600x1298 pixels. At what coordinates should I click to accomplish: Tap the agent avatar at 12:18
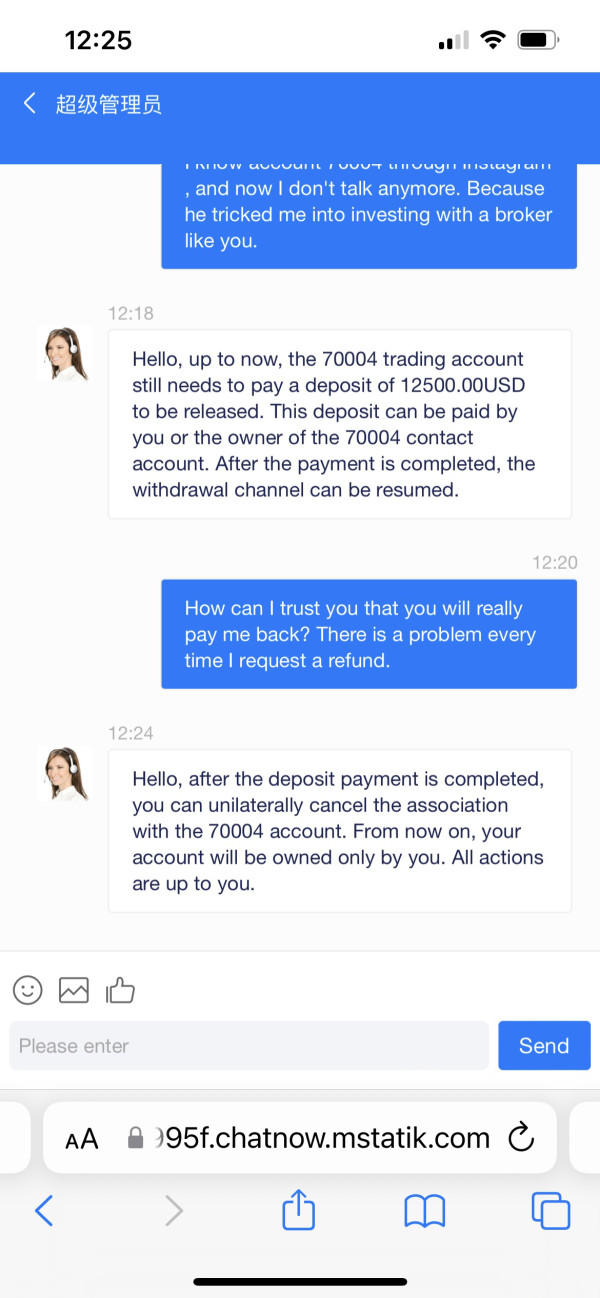64,353
